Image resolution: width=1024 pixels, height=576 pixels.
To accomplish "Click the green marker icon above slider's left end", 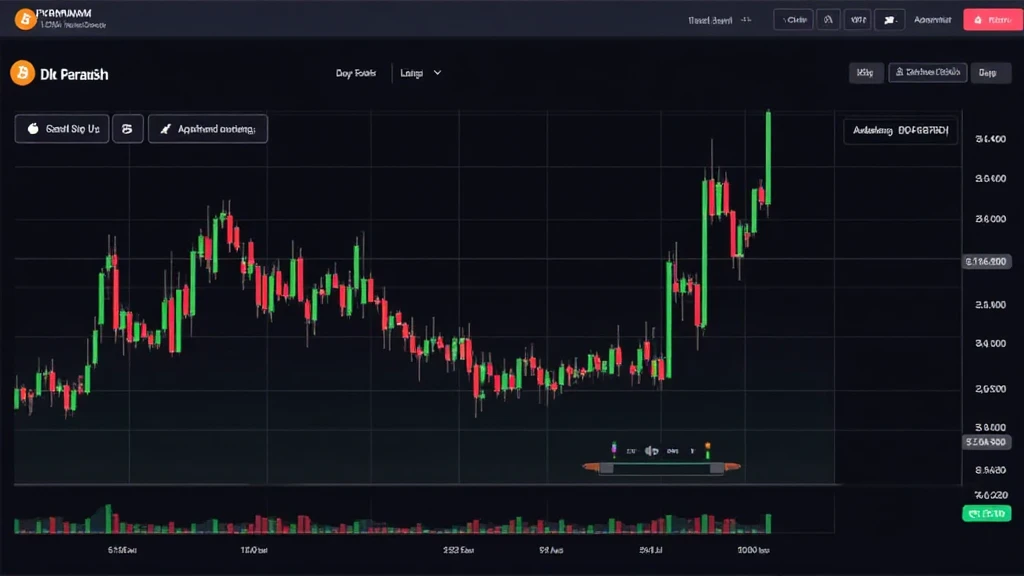I will pyautogui.click(x=614, y=451).
